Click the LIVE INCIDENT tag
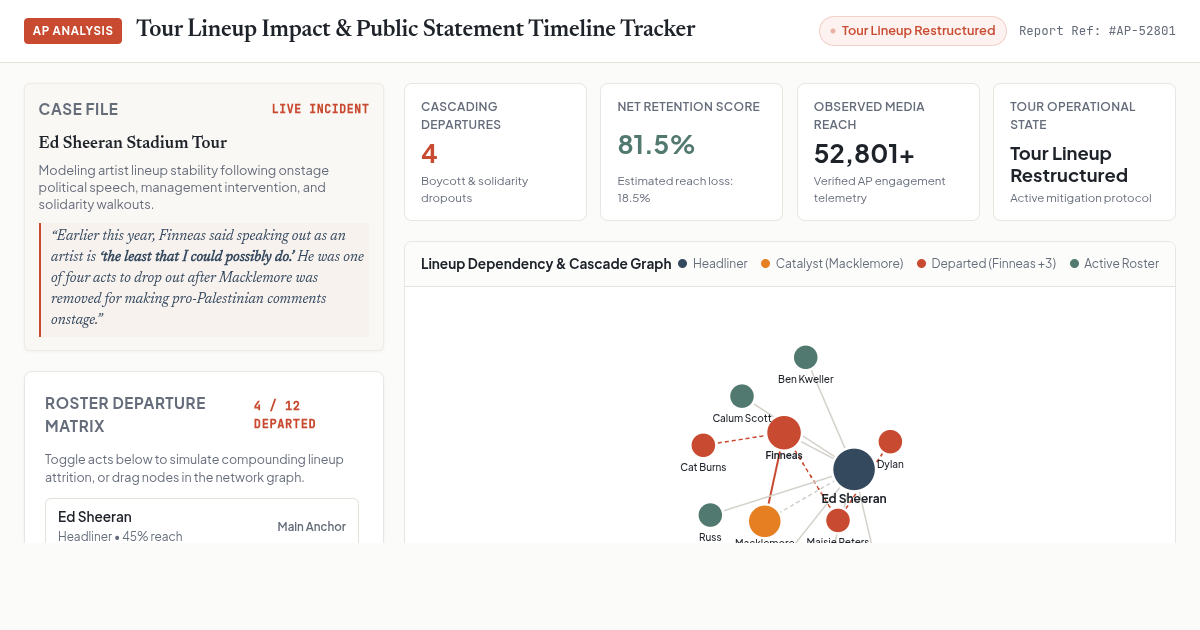 (320, 109)
